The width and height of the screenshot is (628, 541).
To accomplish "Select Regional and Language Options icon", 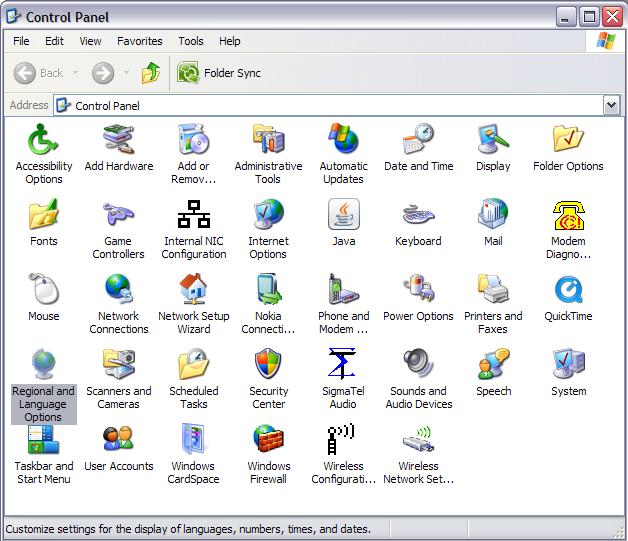I will click(43, 364).
